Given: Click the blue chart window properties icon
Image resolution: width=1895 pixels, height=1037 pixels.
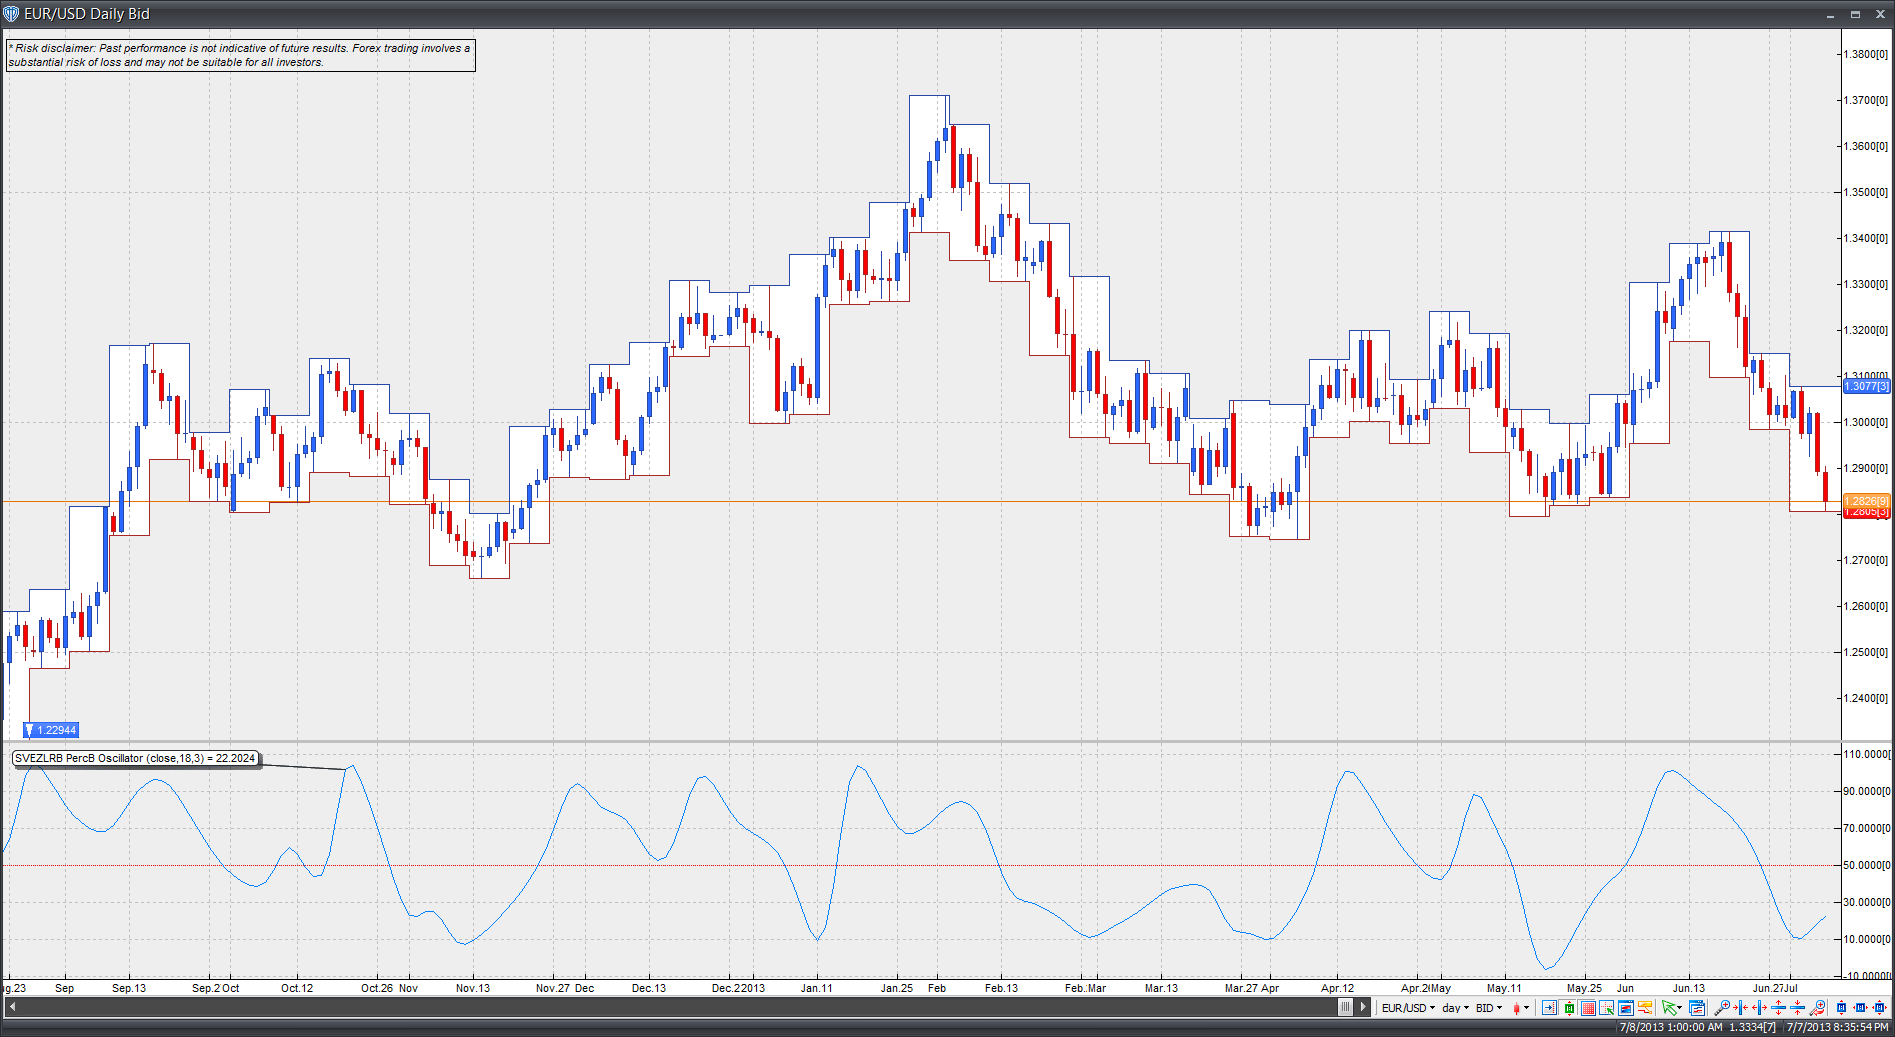Looking at the screenshot, I should [1626, 1008].
